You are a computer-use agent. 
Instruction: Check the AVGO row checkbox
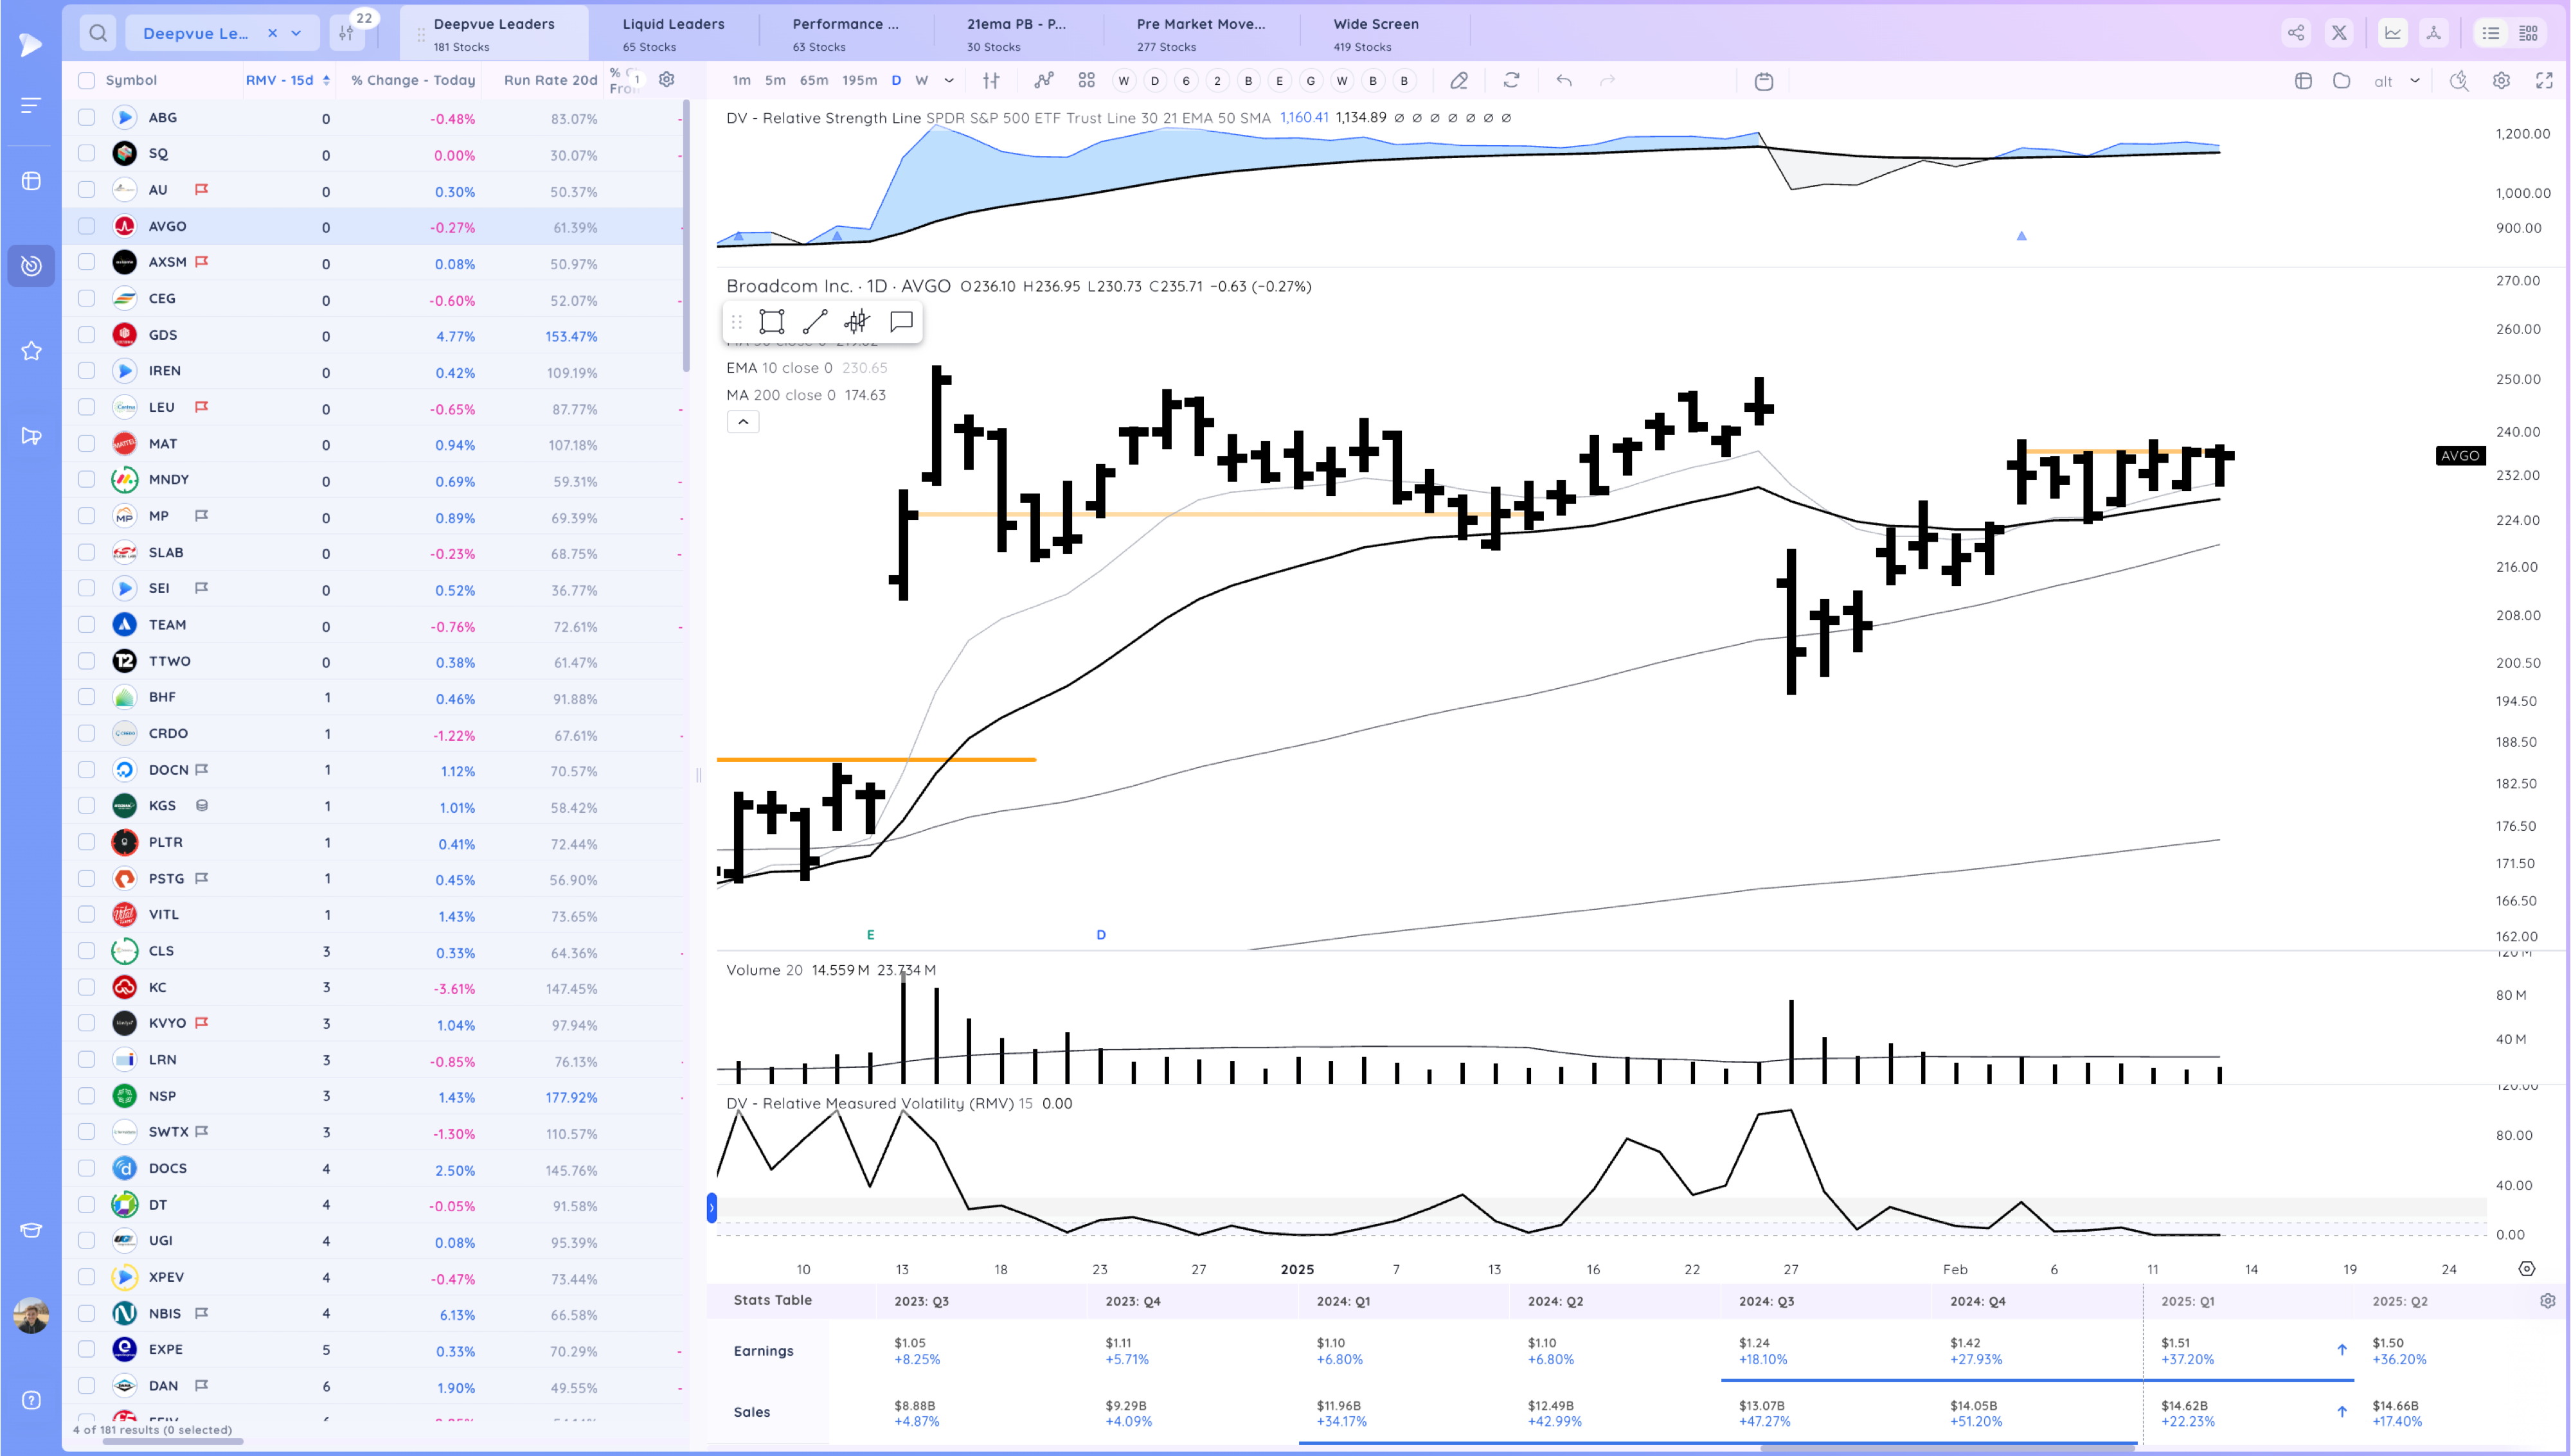coord(87,227)
